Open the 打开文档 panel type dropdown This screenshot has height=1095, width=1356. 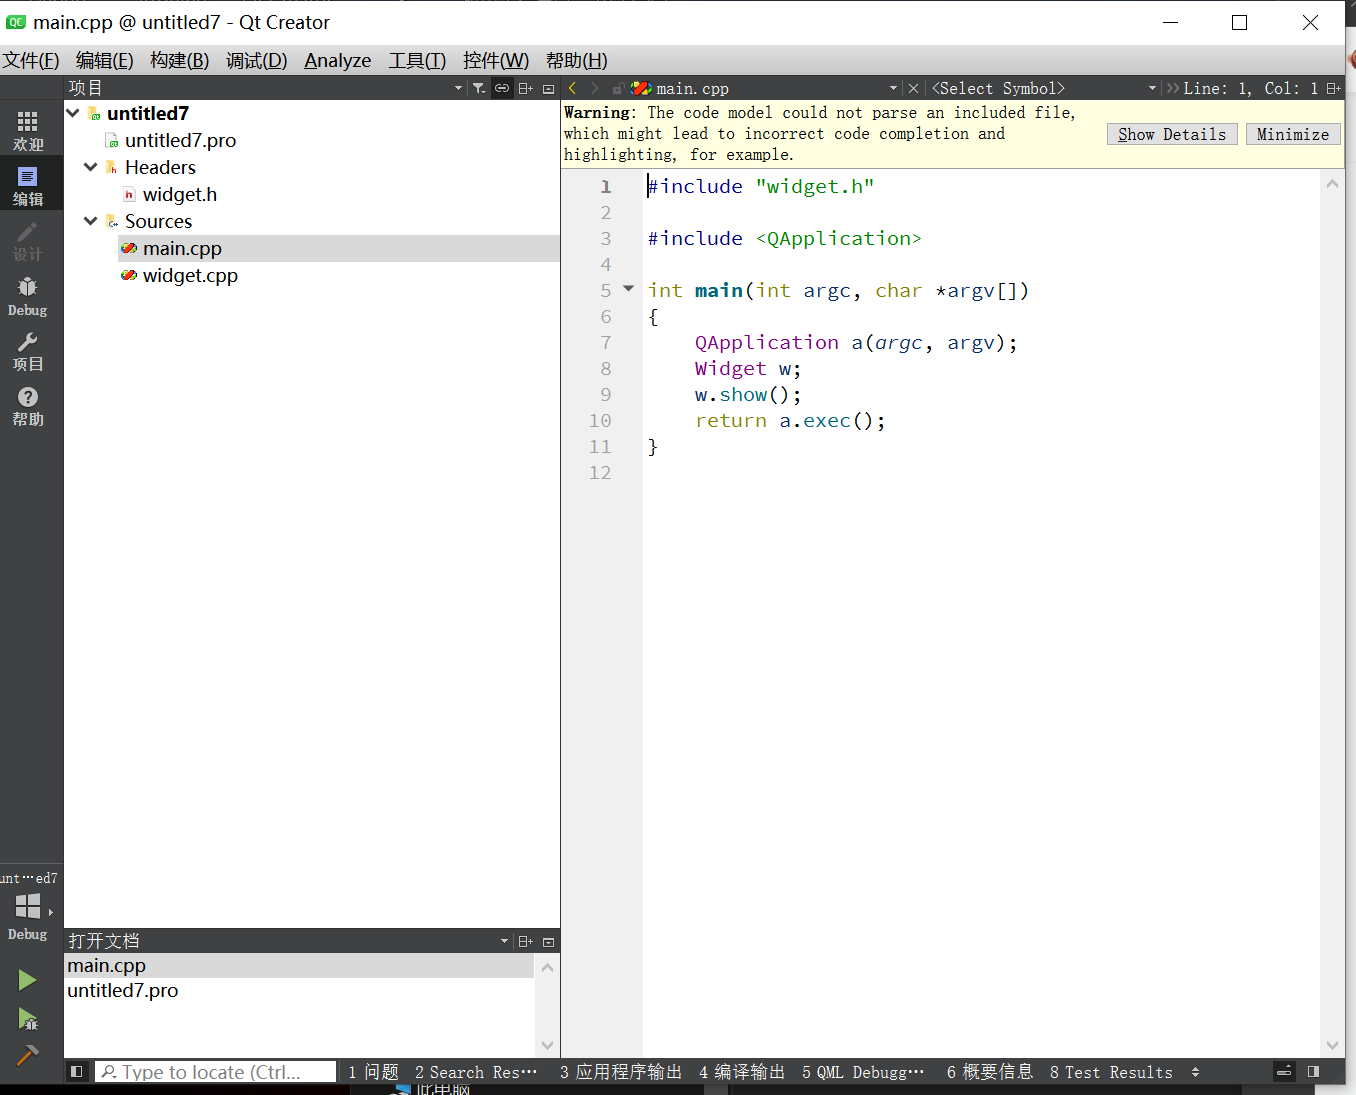tap(504, 941)
